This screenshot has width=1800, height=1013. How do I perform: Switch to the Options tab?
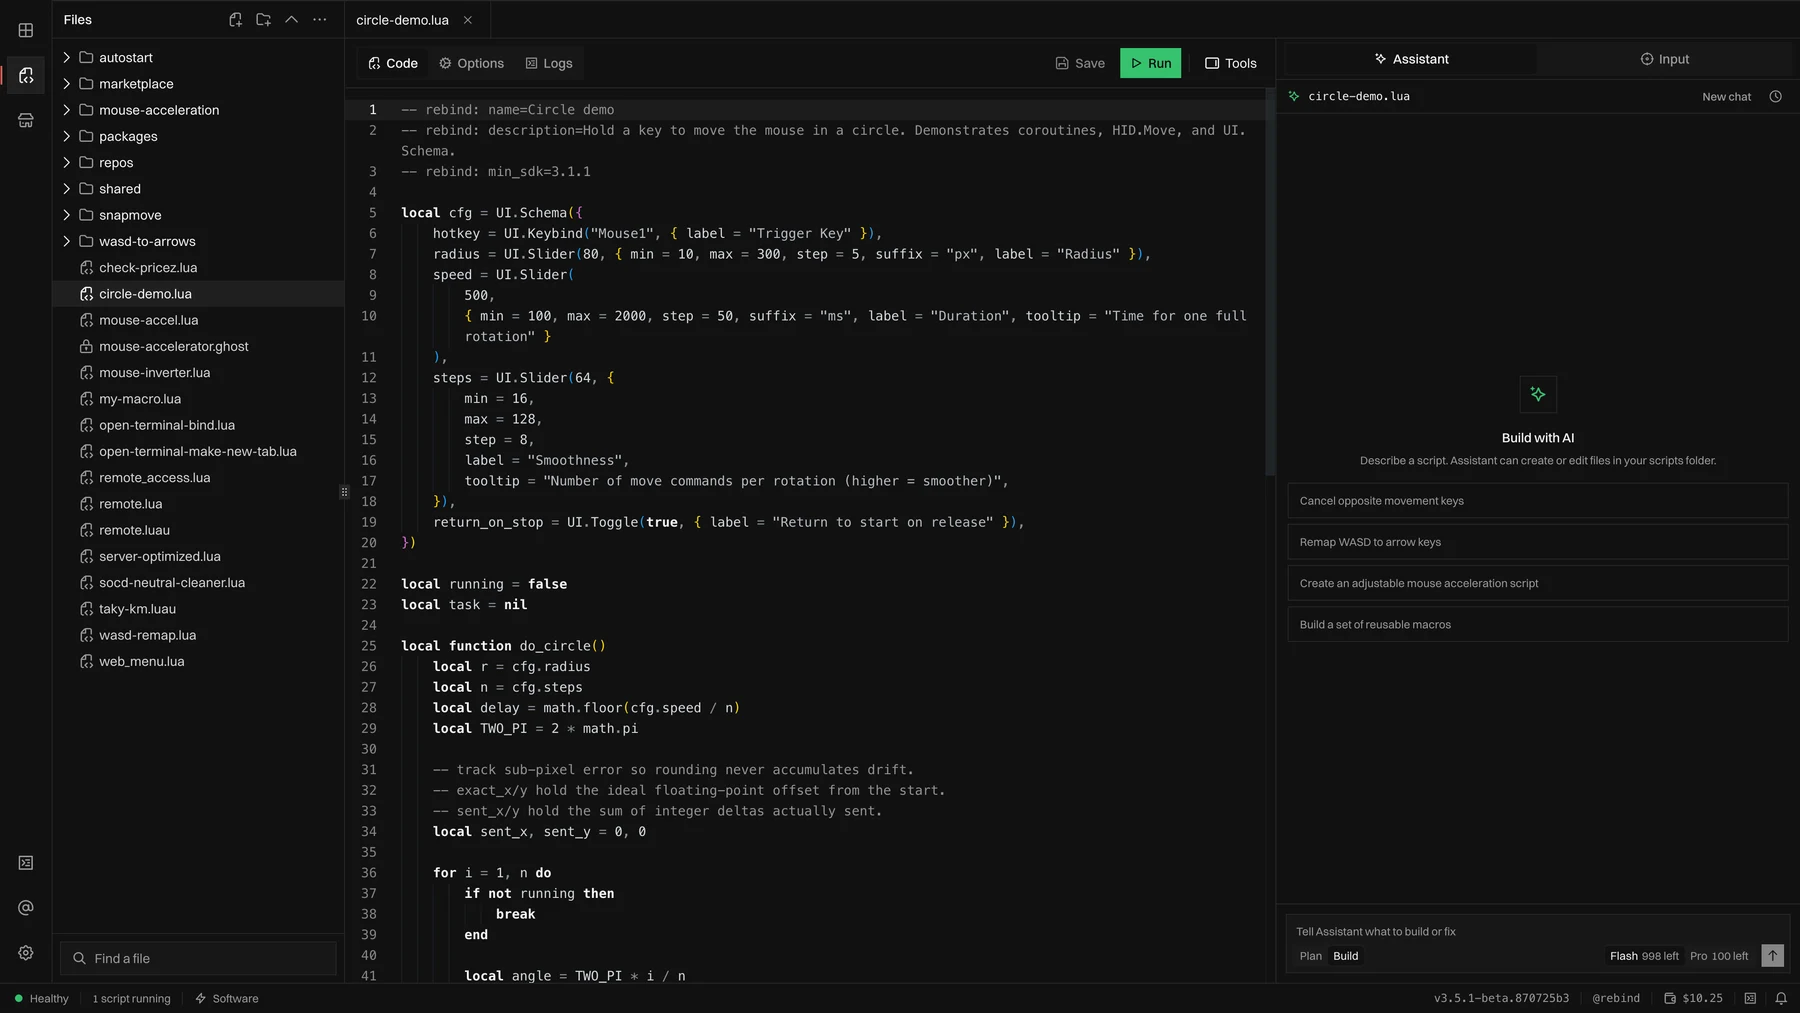pos(471,63)
